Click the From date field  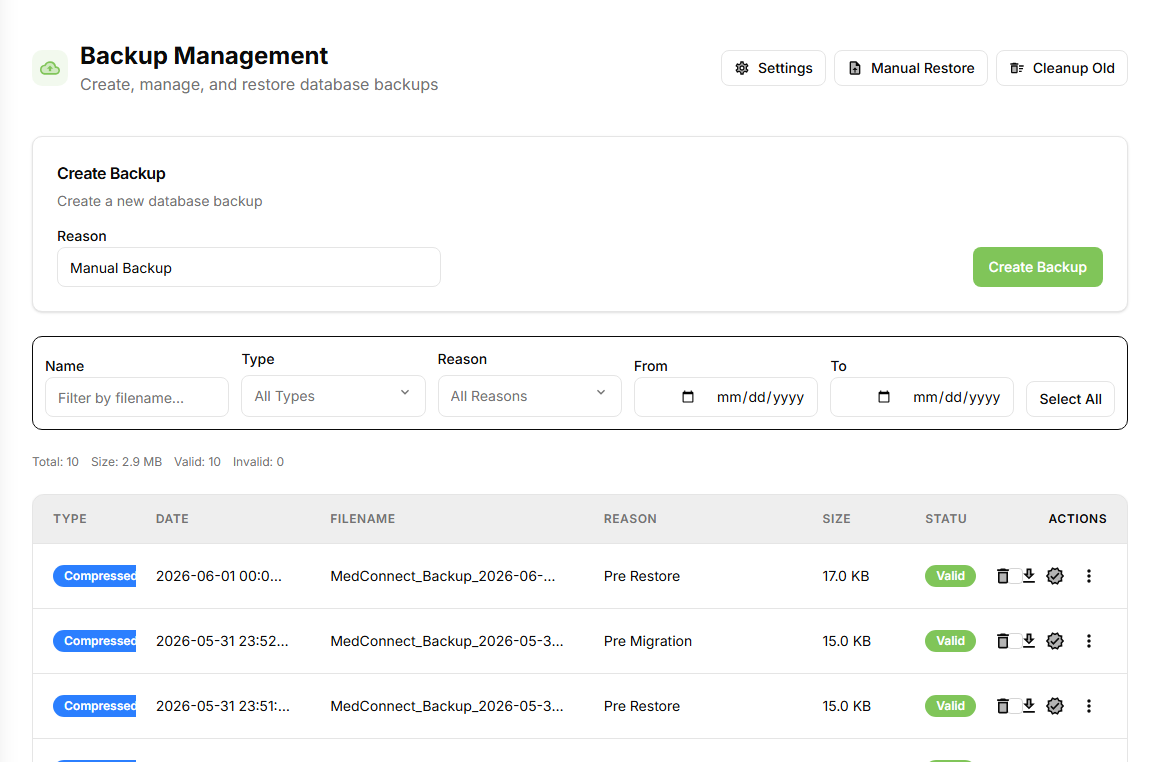[726, 397]
